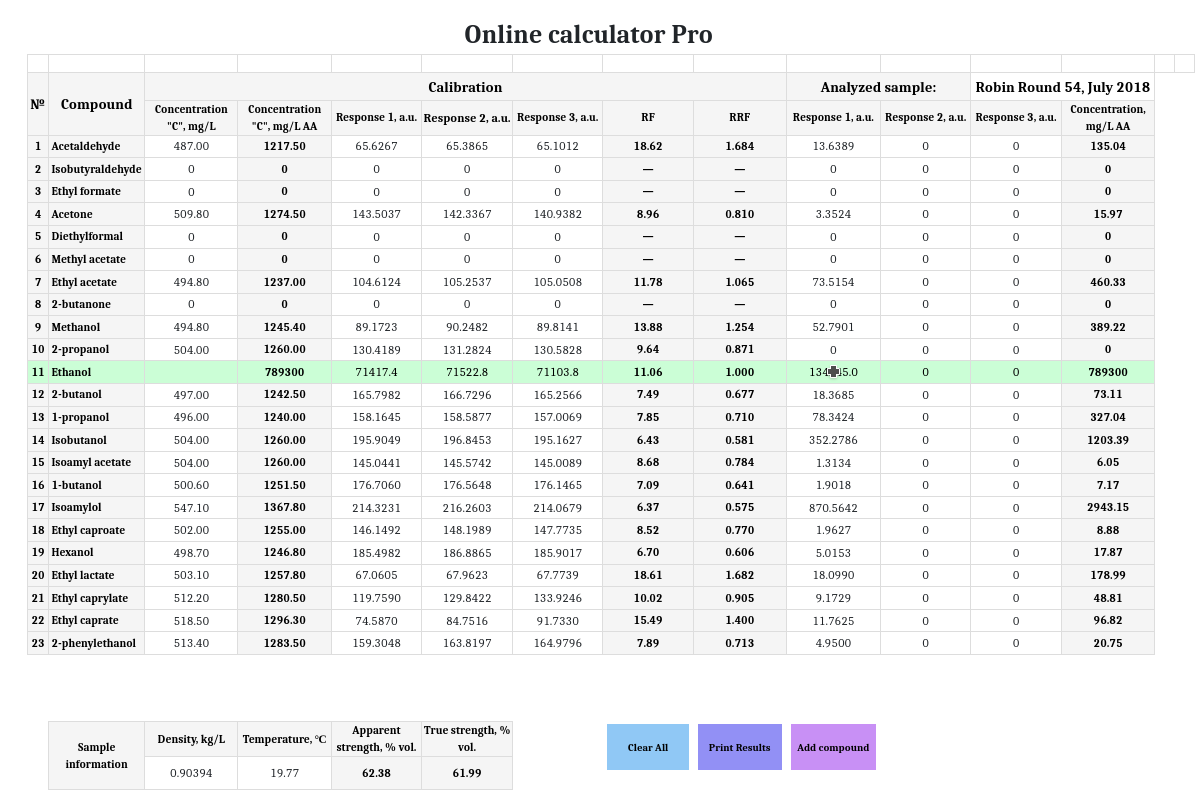Click the RRF column header

pos(739,117)
